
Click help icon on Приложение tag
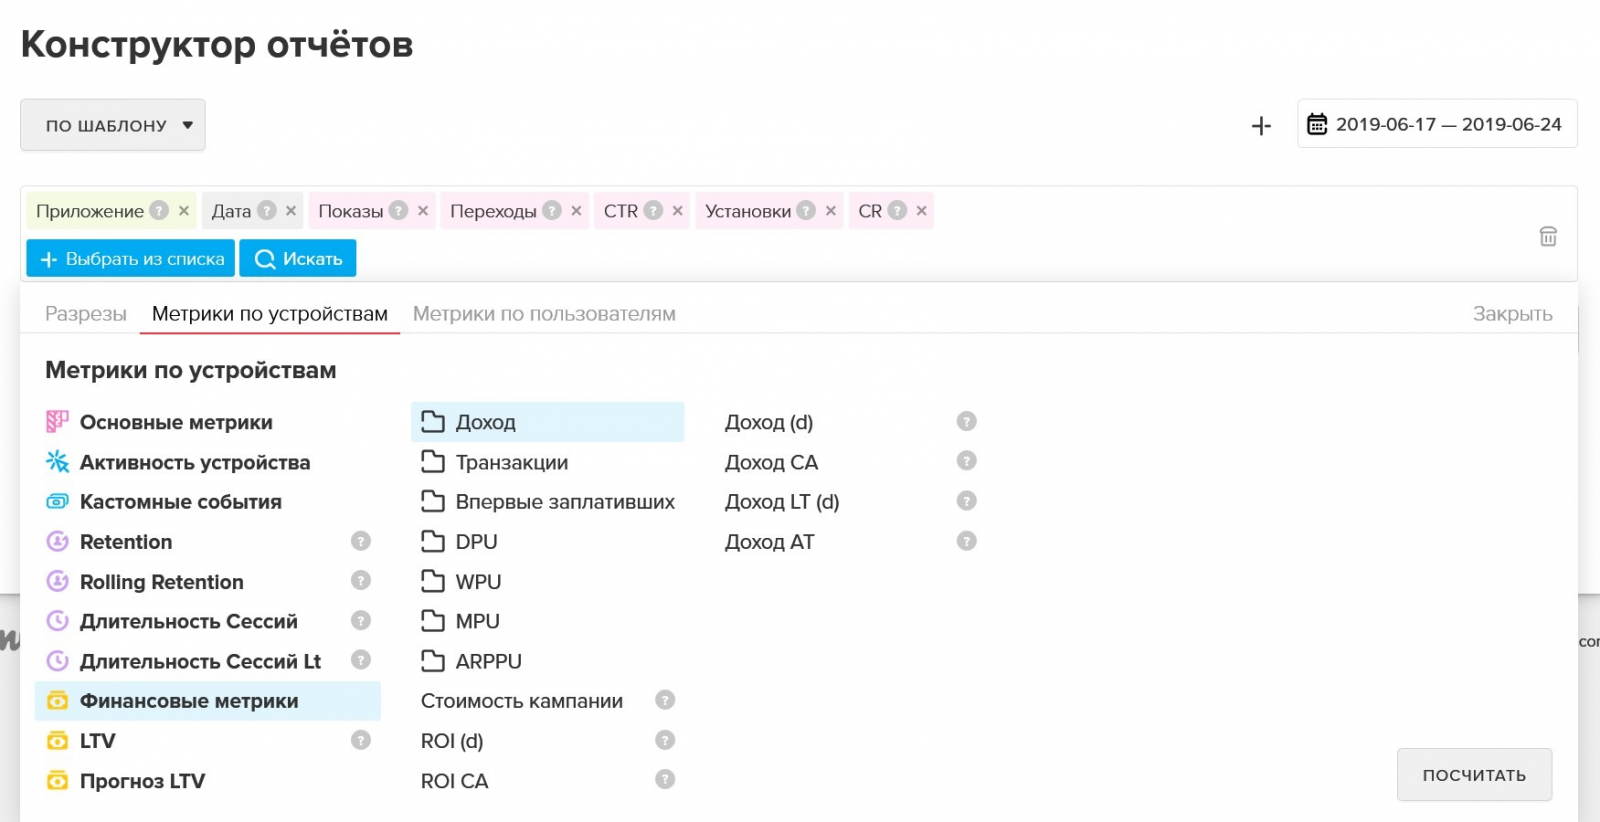coord(159,210)
